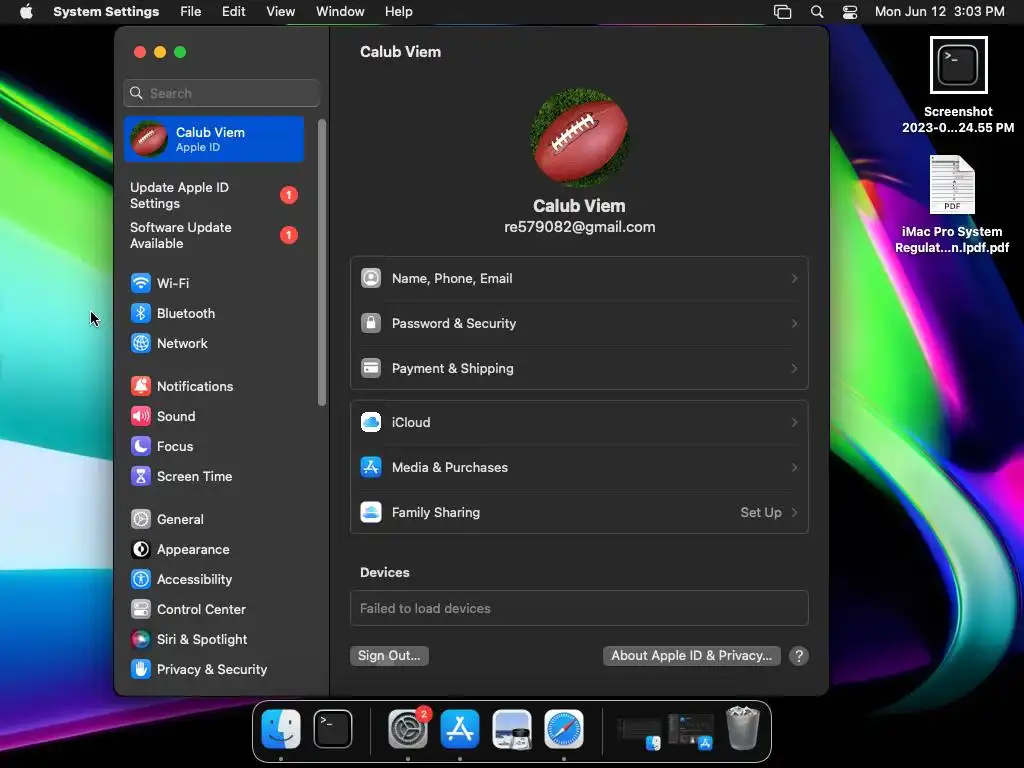Open the Wi-Fi icon in the sidebar
The height and width of the screenshot is (768, 1024).
click(140, 283)
